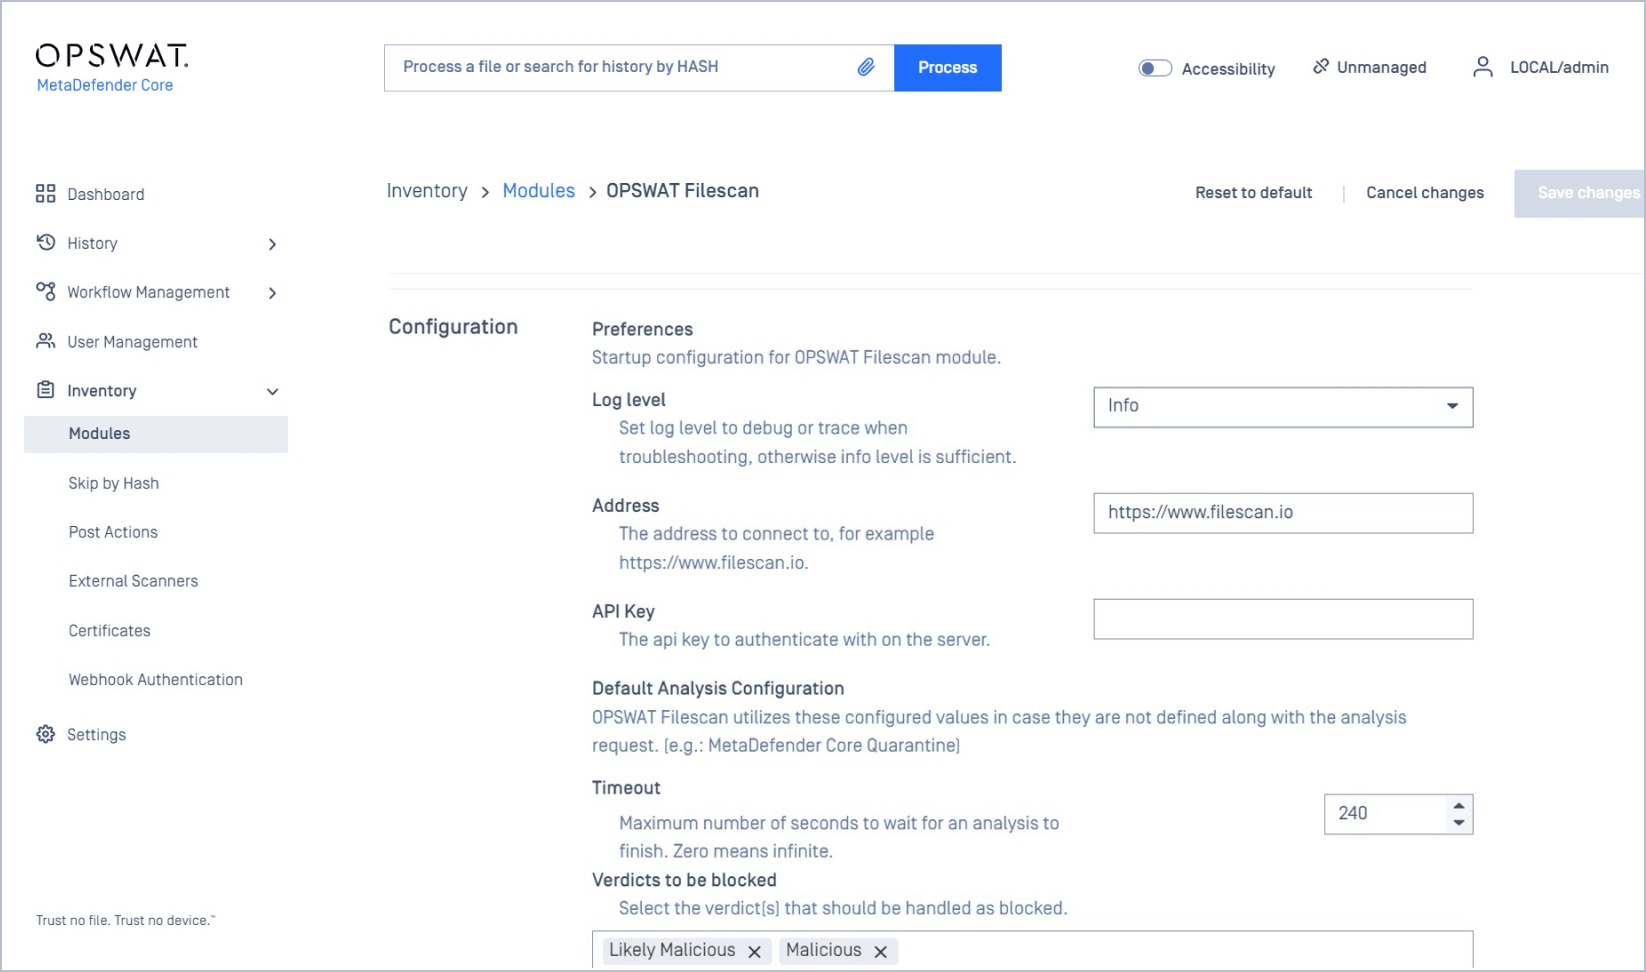Image resolution: width=1646 pixels, height=972 pixels.
Task: Open the Dashboard page
Action: (x=105, y=194)
